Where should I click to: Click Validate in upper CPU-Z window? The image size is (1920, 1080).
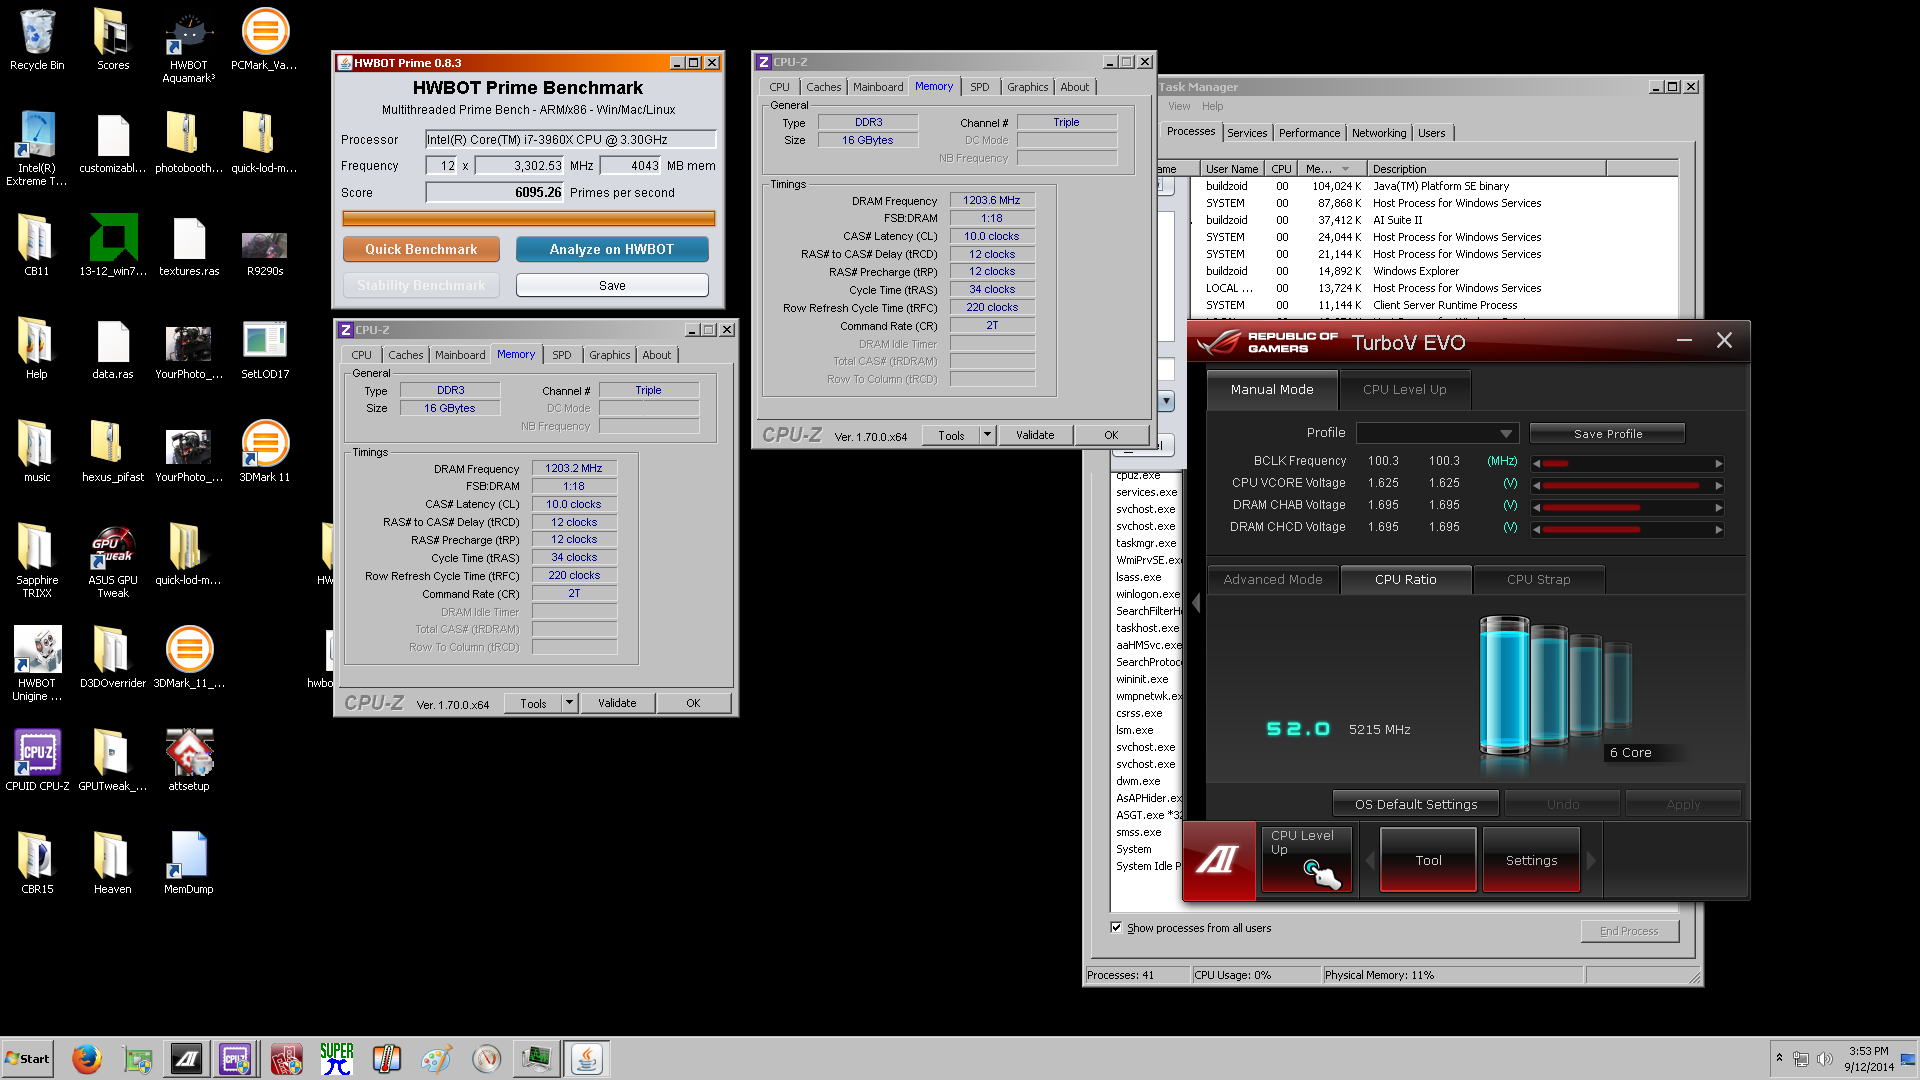click(1035, 435)
